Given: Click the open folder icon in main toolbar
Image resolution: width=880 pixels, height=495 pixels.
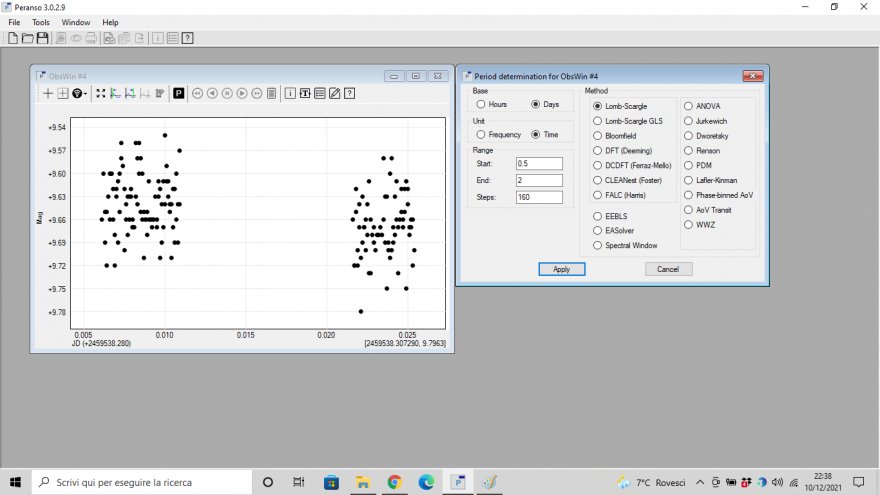Looking at the screenshot, I should (x=28, y=38).
